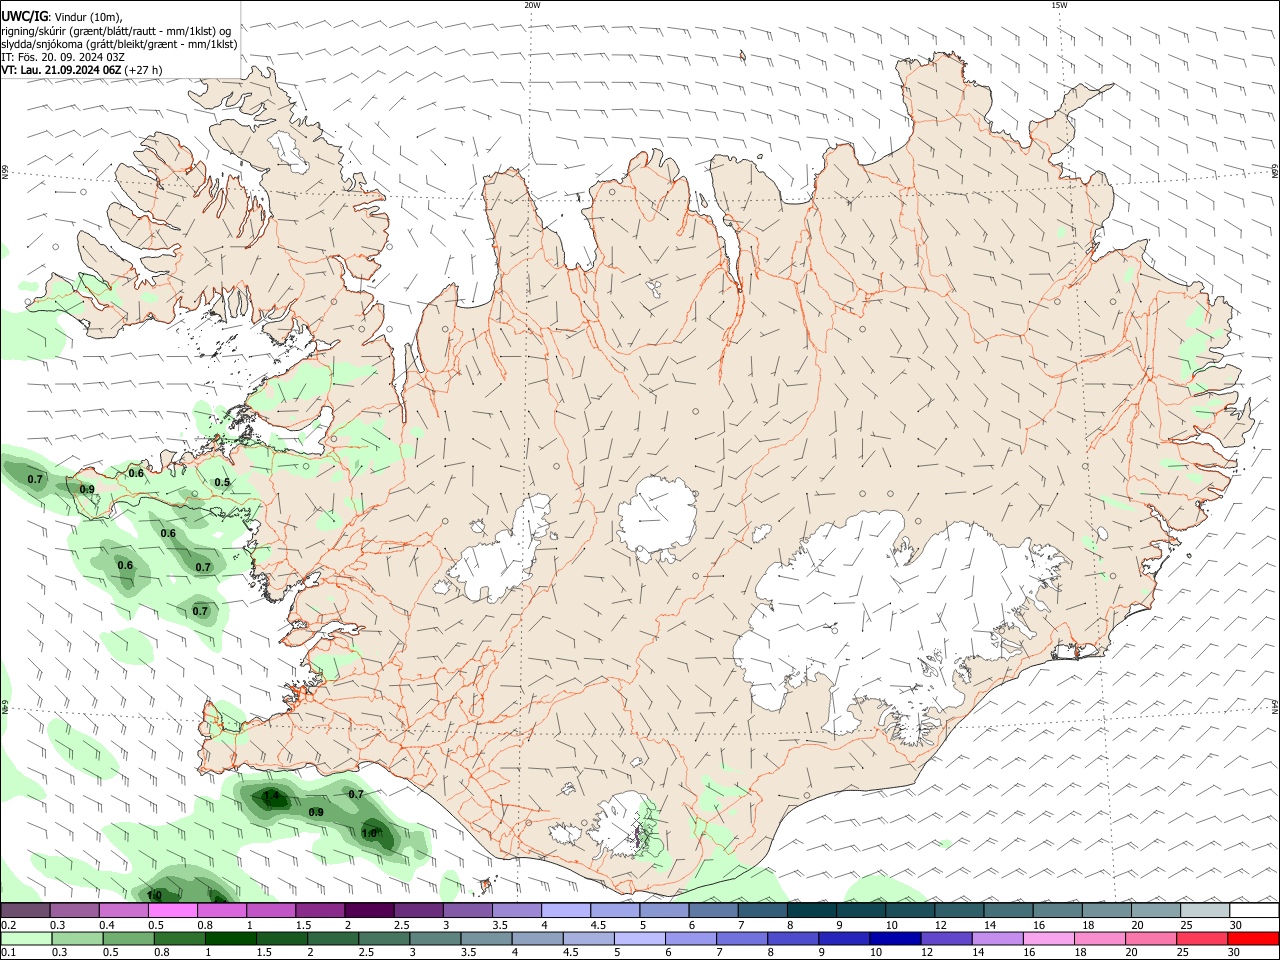This screenshot has height=960, width=1280.
Task: Click the '1.5' label in the upper legend row
Action: click(x=303, y=925)
